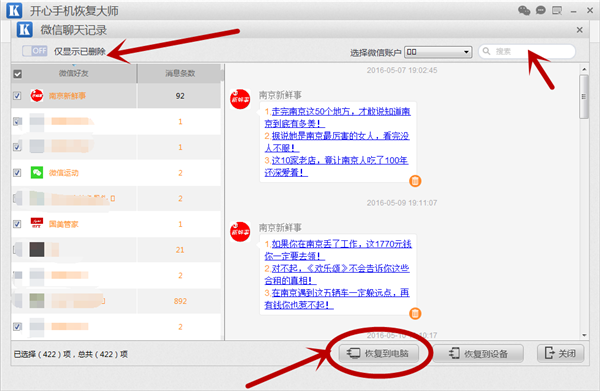600x391 pixels.
Task: Click the message count 892
Action: click(180, 301)
